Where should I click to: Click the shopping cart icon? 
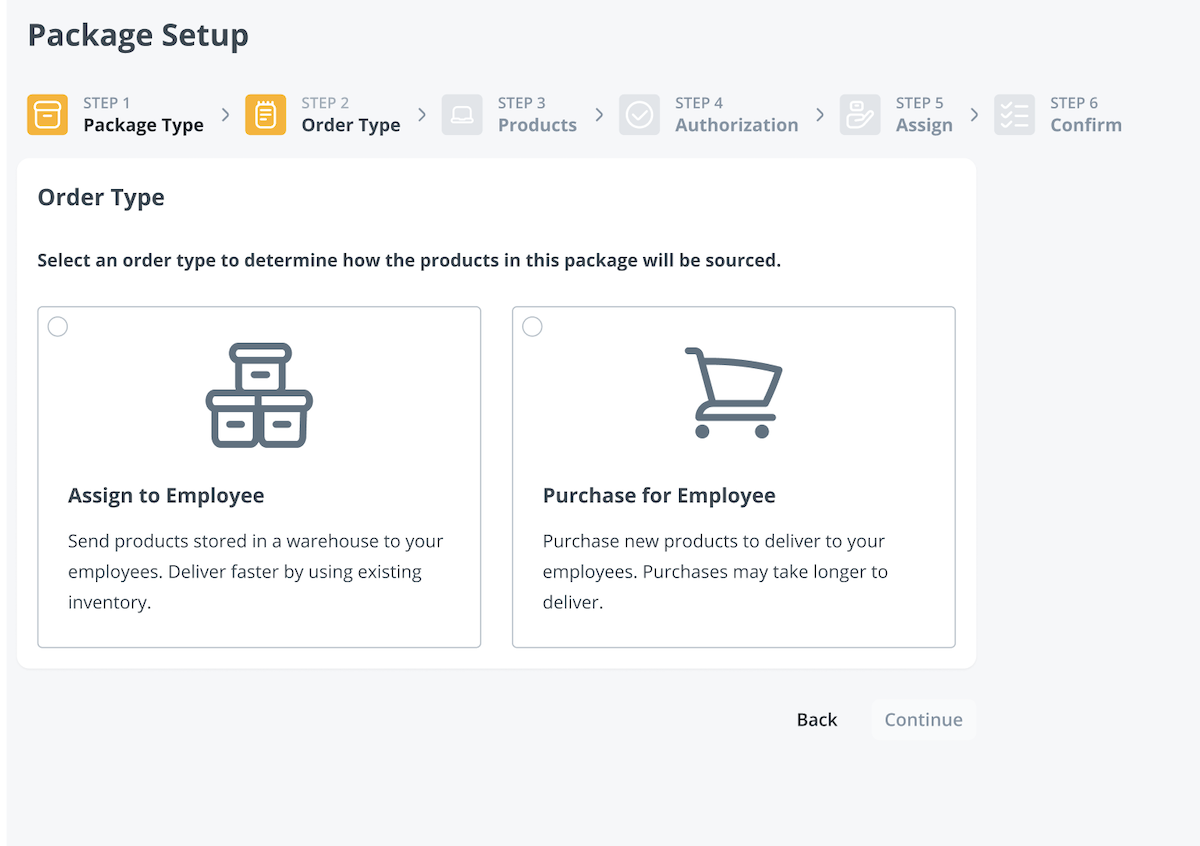point(733,392)
